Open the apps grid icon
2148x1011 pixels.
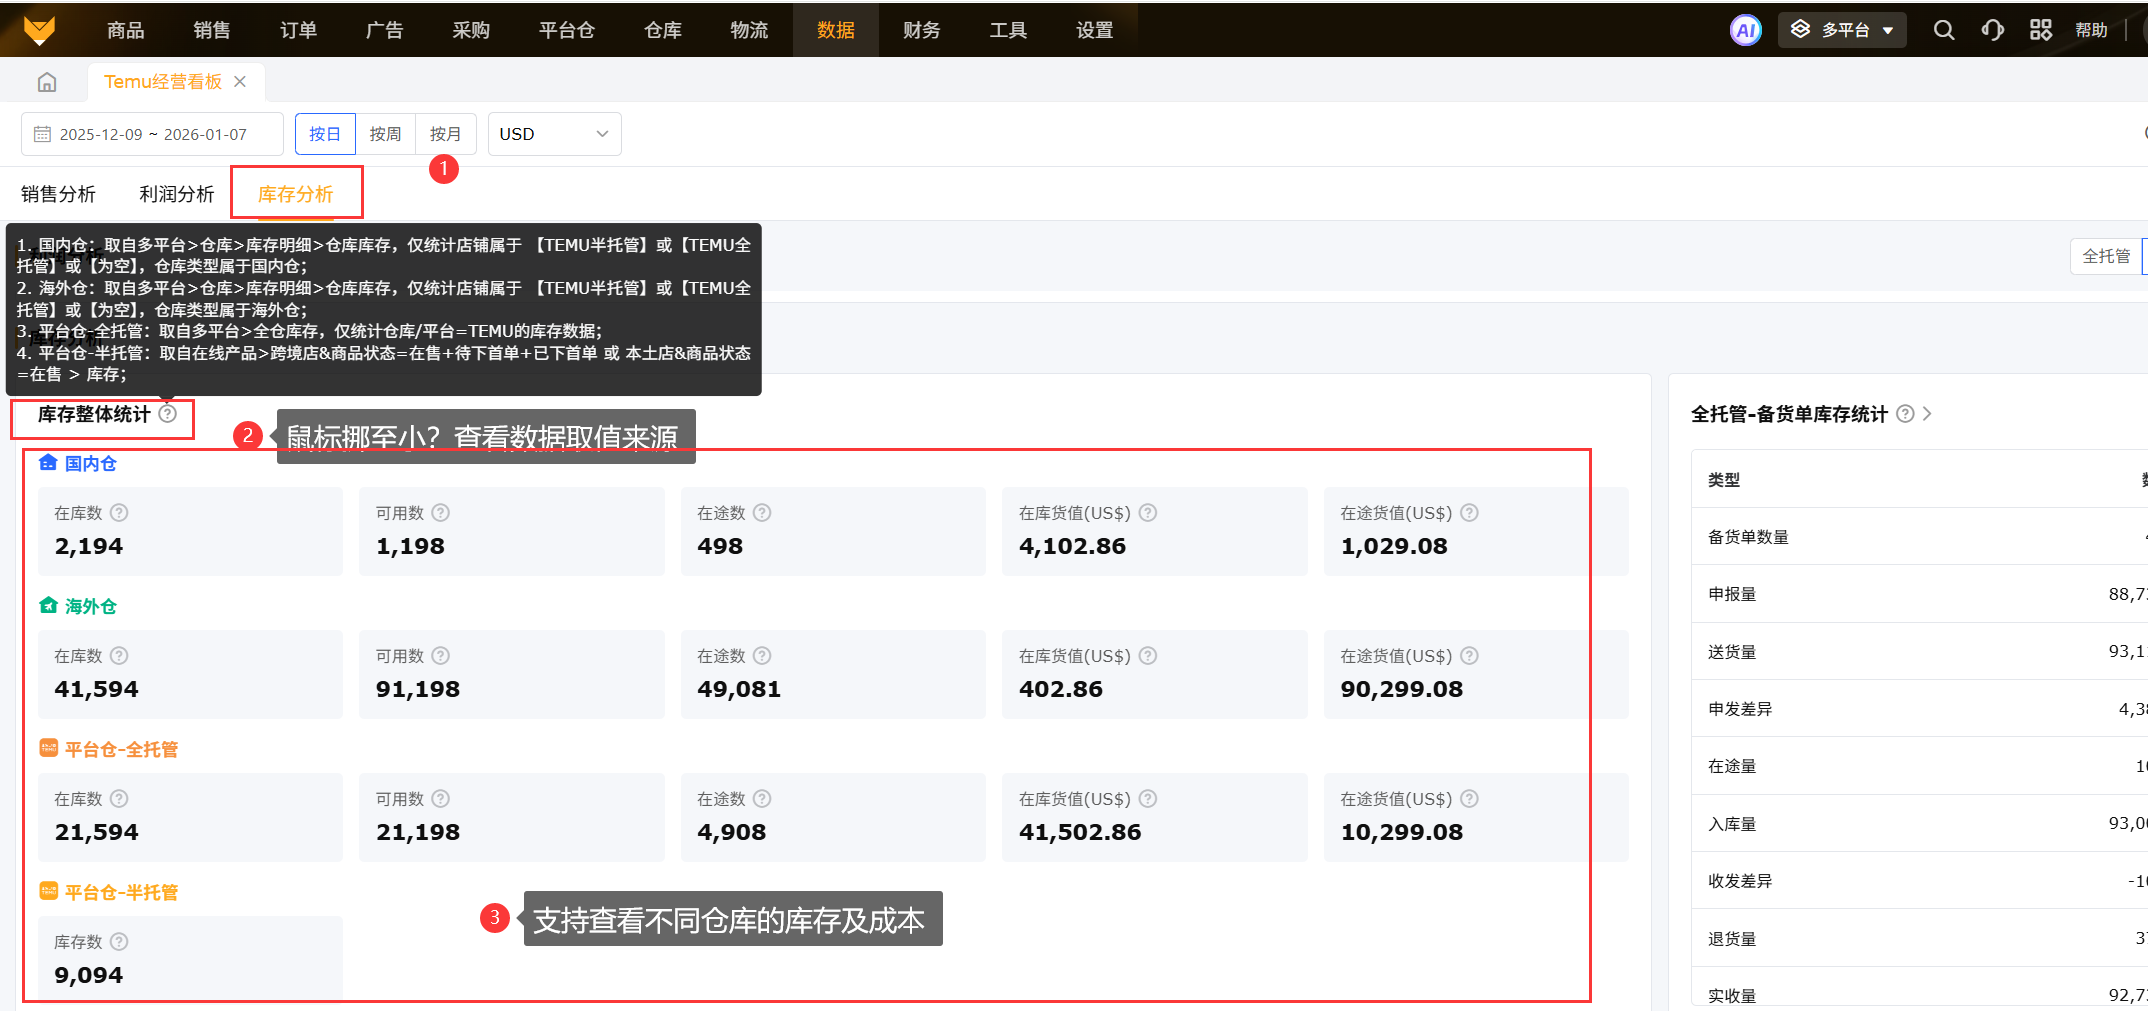coord(2040,30)
